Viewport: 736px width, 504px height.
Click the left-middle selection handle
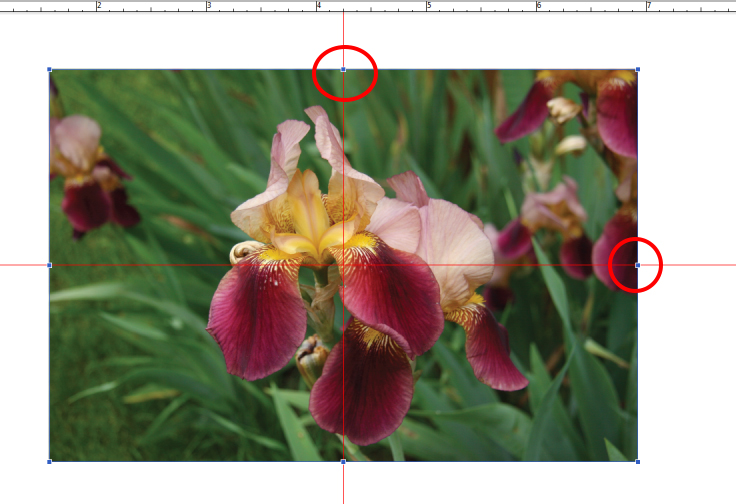point(50,265)
